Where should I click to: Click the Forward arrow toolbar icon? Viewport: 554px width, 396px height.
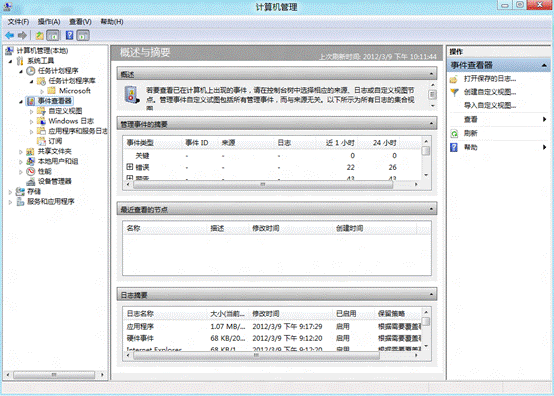pyautogui.click(x=22, y=35)
